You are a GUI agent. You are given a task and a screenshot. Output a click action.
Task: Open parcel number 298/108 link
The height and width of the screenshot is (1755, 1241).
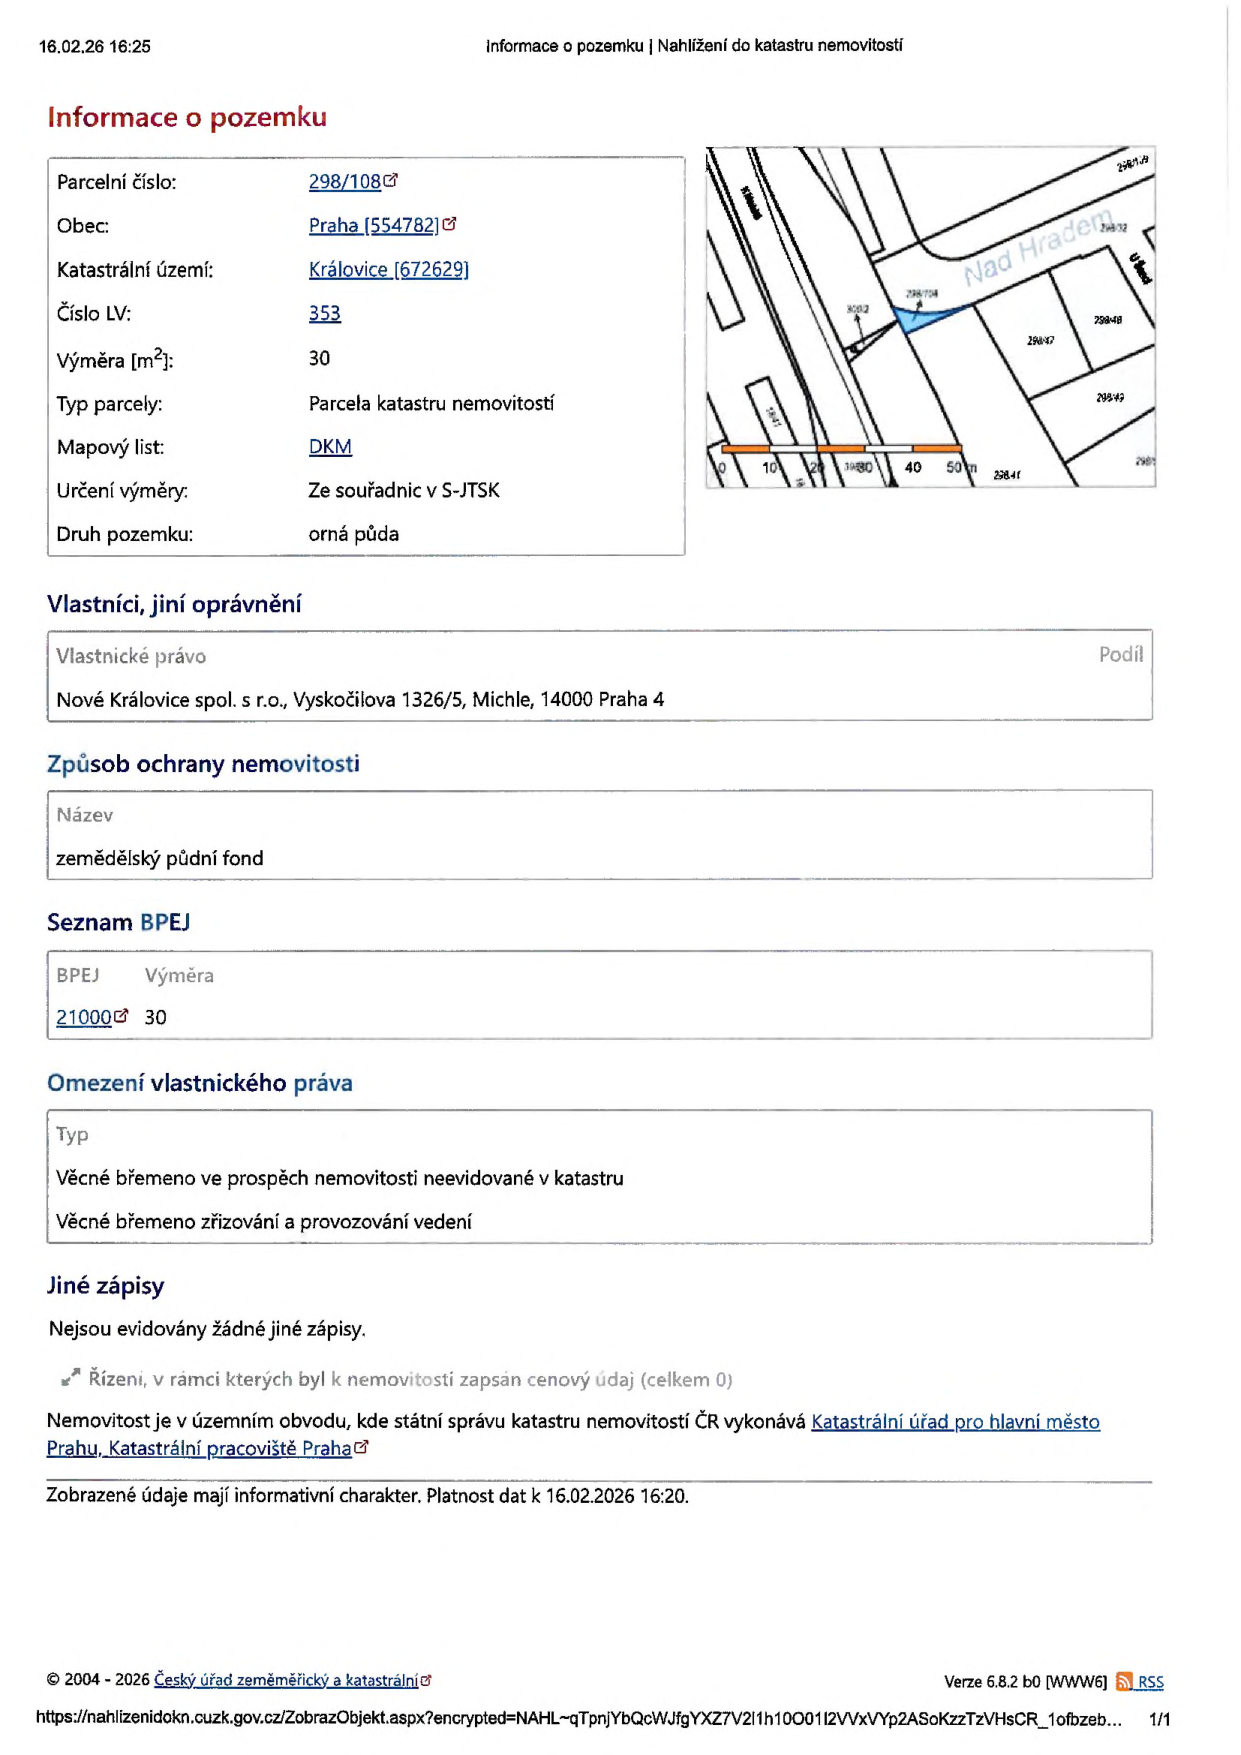pos(344,182)
